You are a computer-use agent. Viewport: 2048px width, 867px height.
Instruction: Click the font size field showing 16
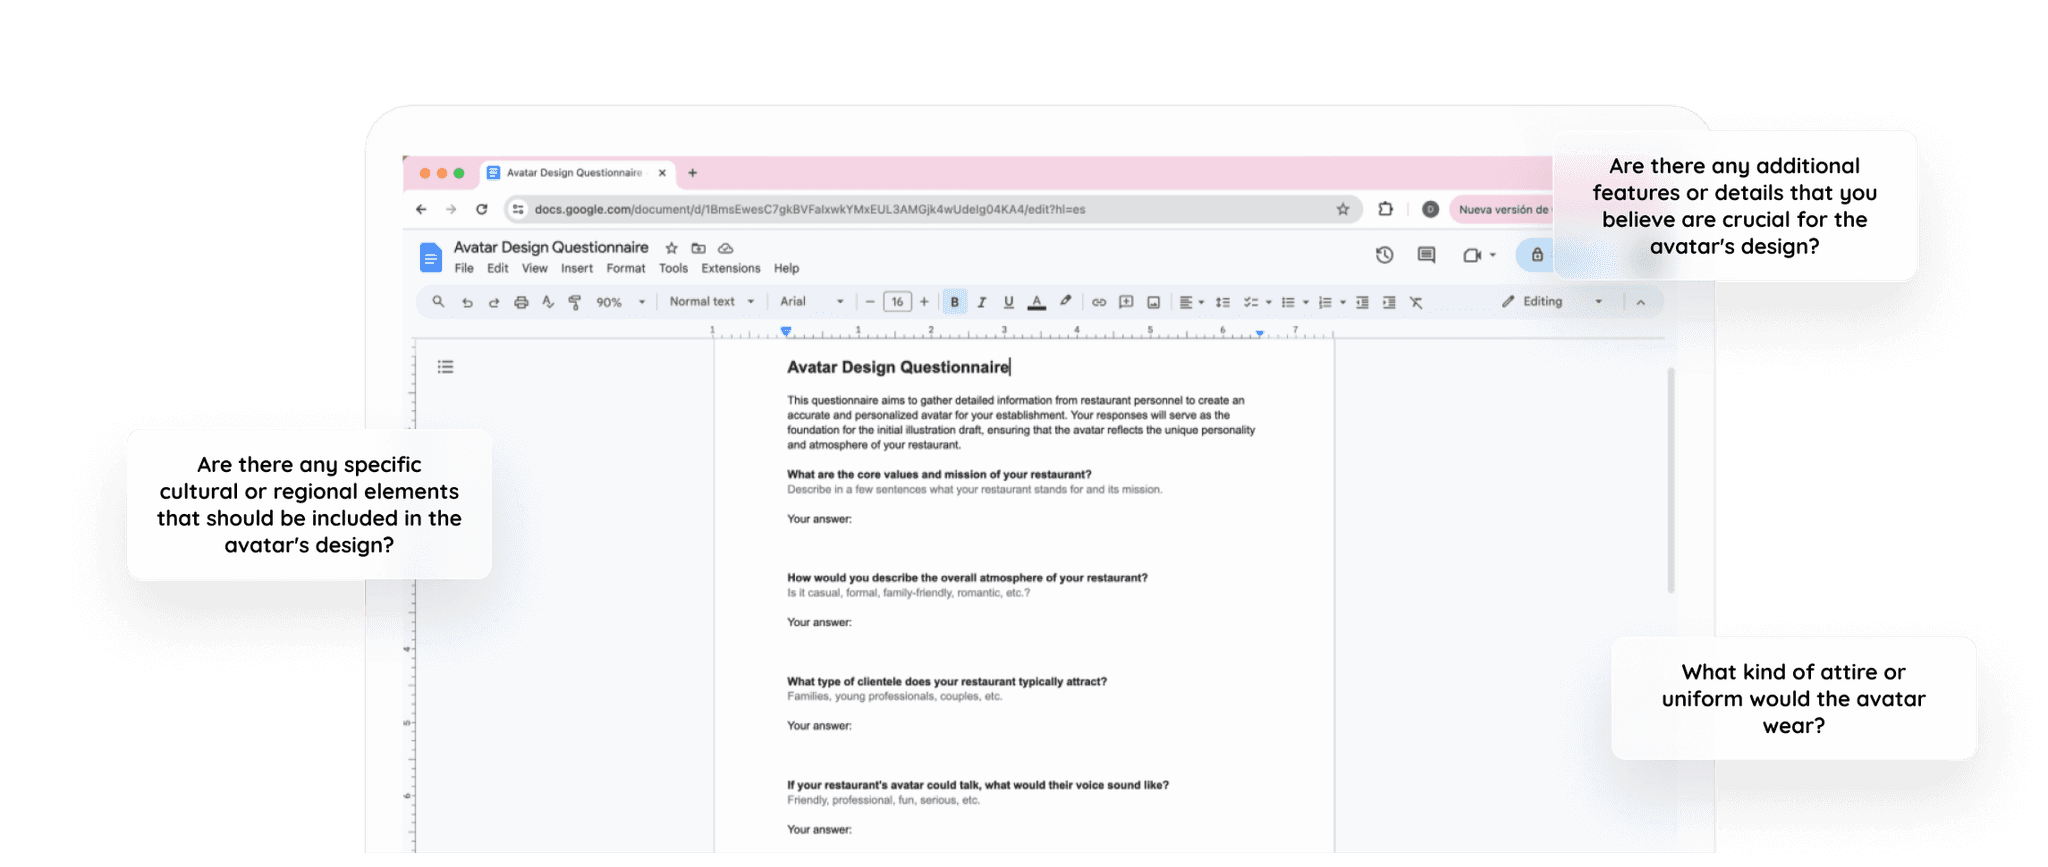pos(897,302)
